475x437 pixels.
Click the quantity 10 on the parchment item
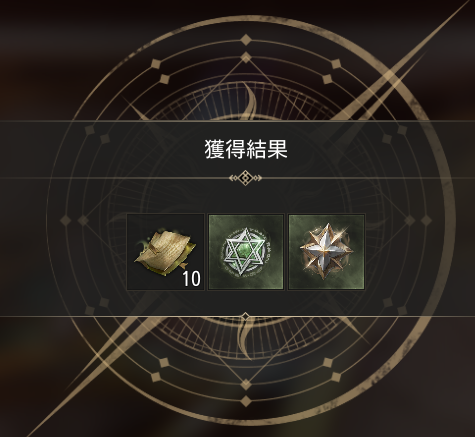pyautogui.click(x=192, y=279)
